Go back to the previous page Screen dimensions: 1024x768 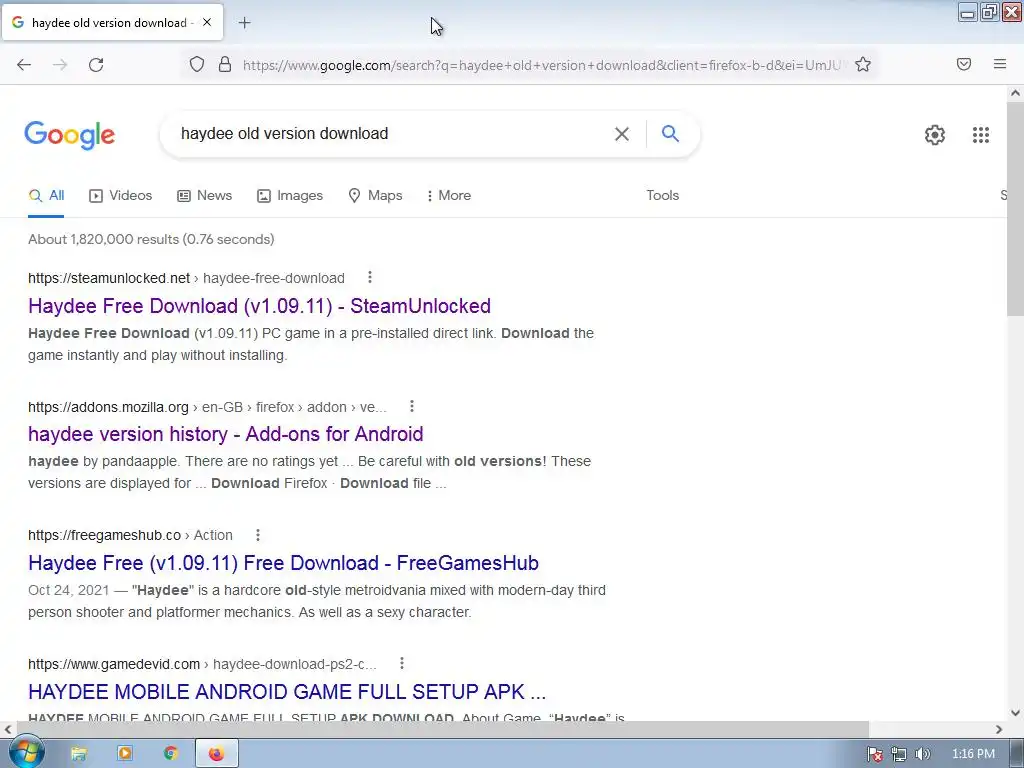coord(24,64)
